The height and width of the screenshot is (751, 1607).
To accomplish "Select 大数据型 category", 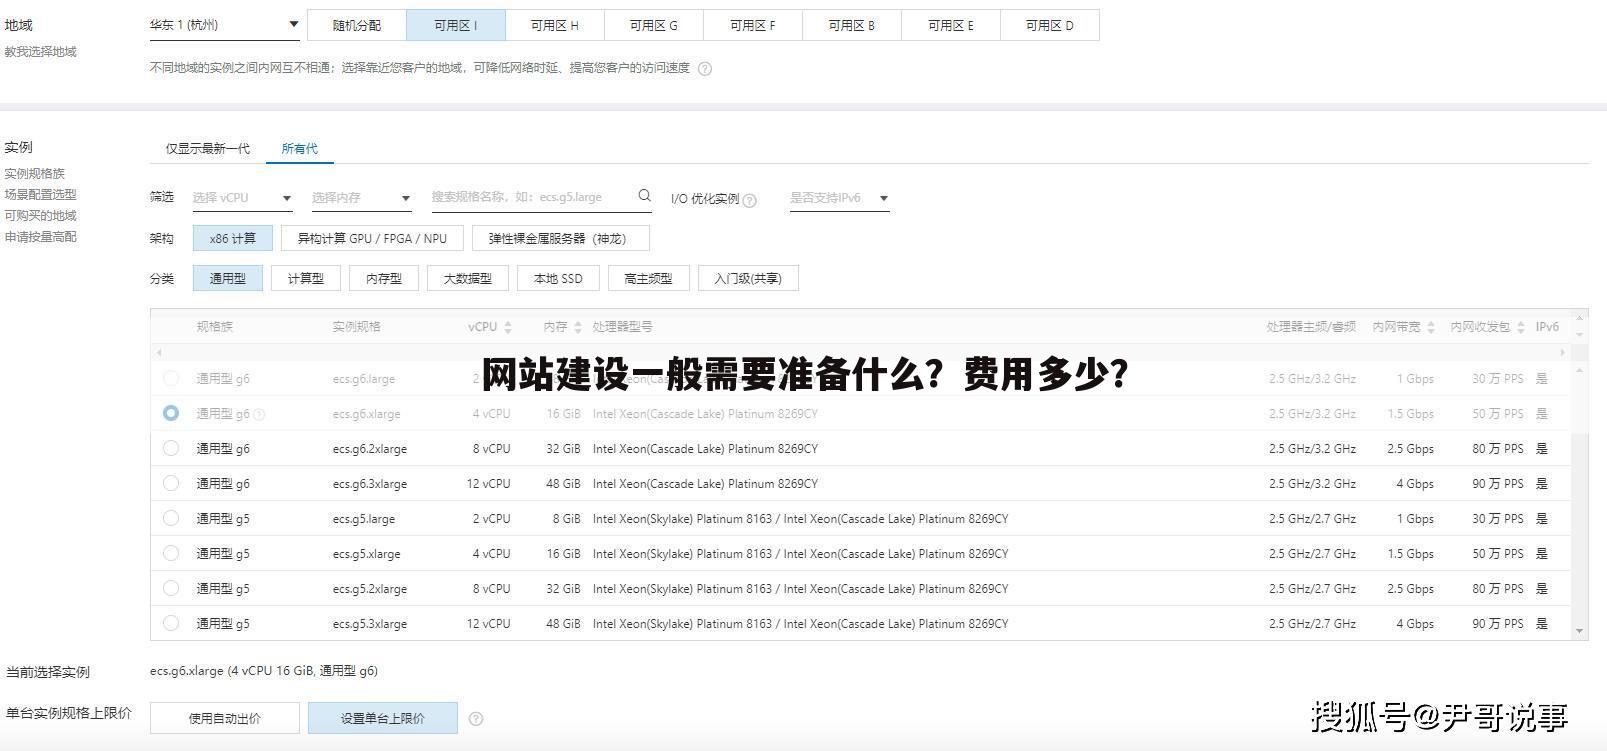I will point(468,278).
